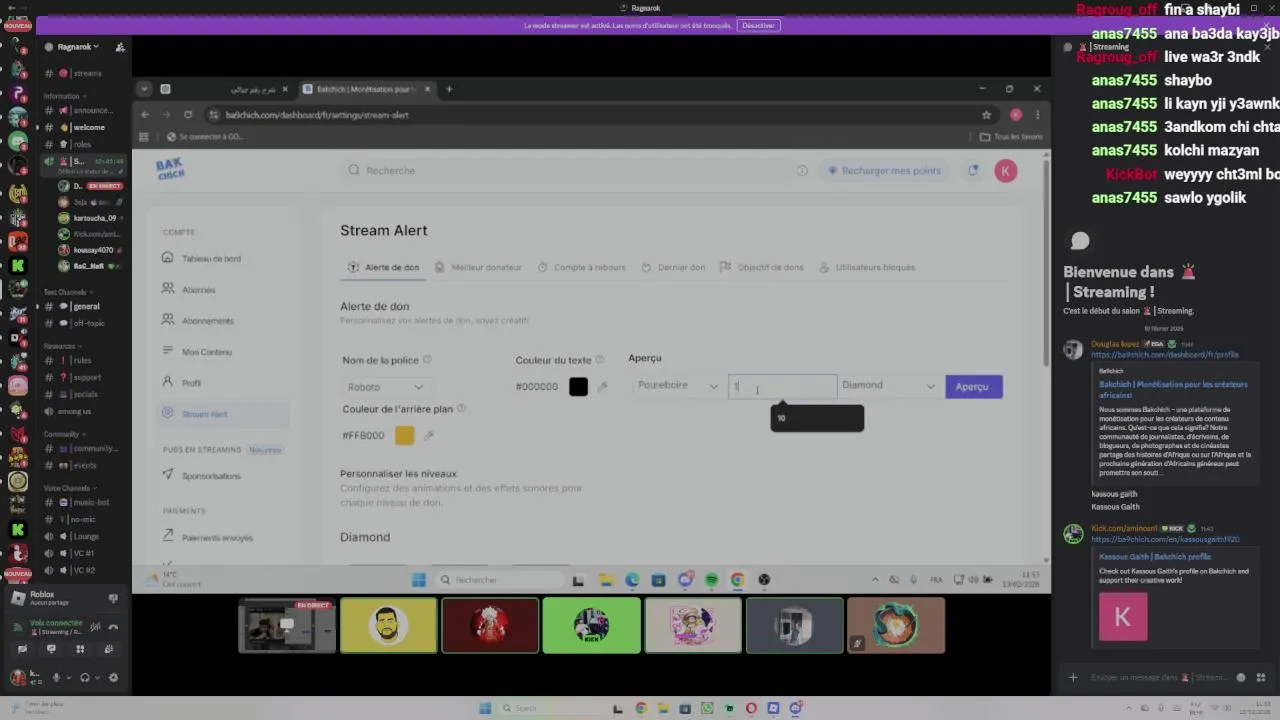Click the streamed browser address bar
1280x720 pixels.
[x=590, y=115]
